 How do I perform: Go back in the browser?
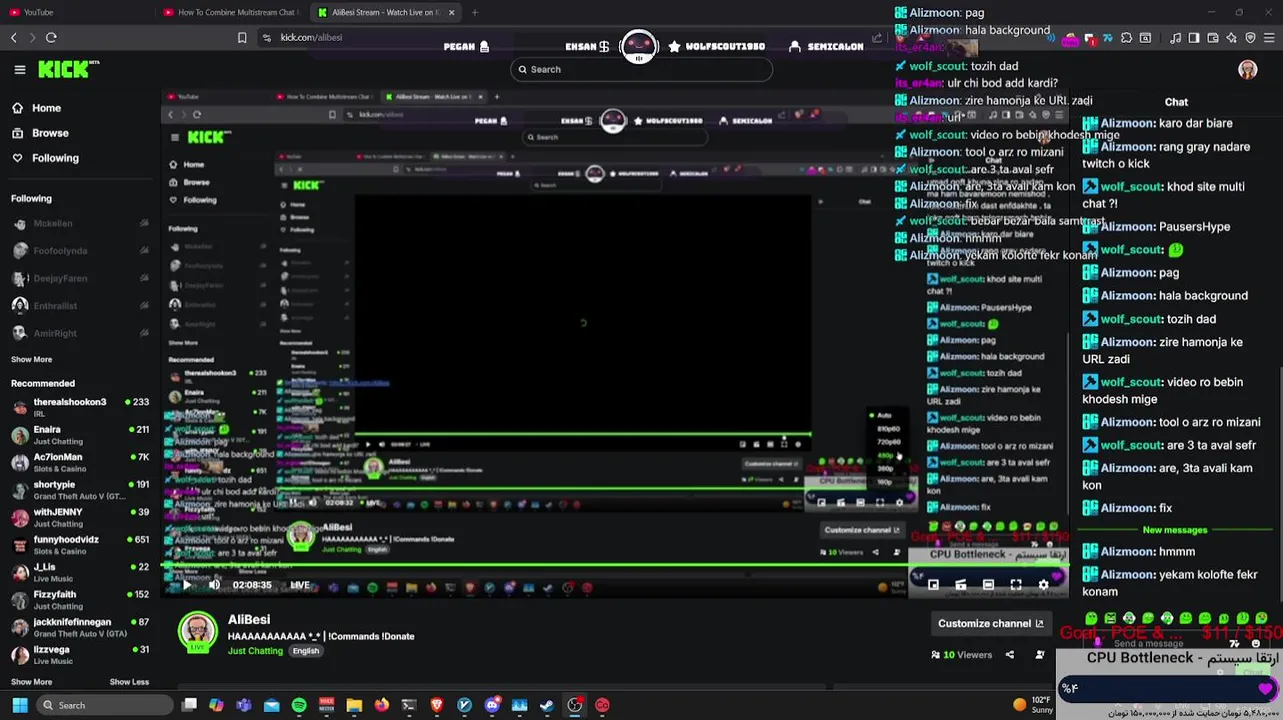tap(14, 37)
